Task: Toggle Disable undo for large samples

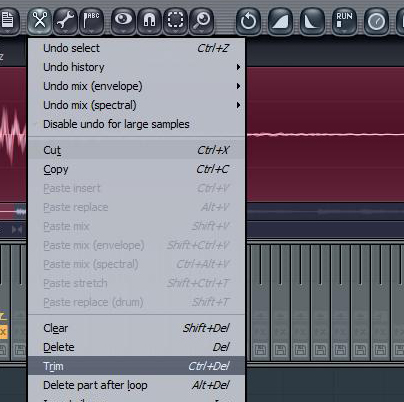Action: point(137,124)
